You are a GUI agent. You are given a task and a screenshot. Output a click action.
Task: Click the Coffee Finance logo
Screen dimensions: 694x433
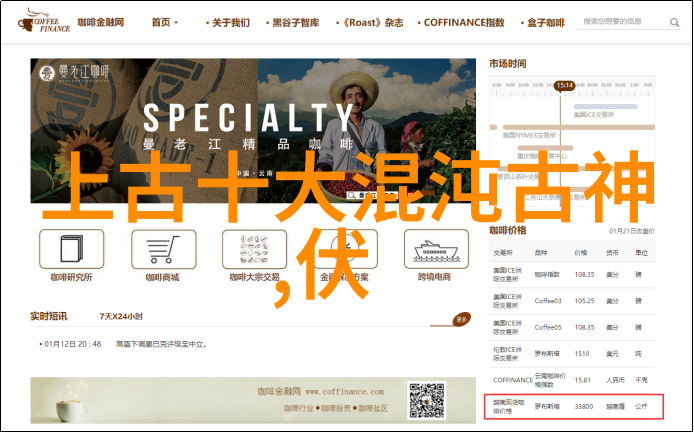pos(44,21)
